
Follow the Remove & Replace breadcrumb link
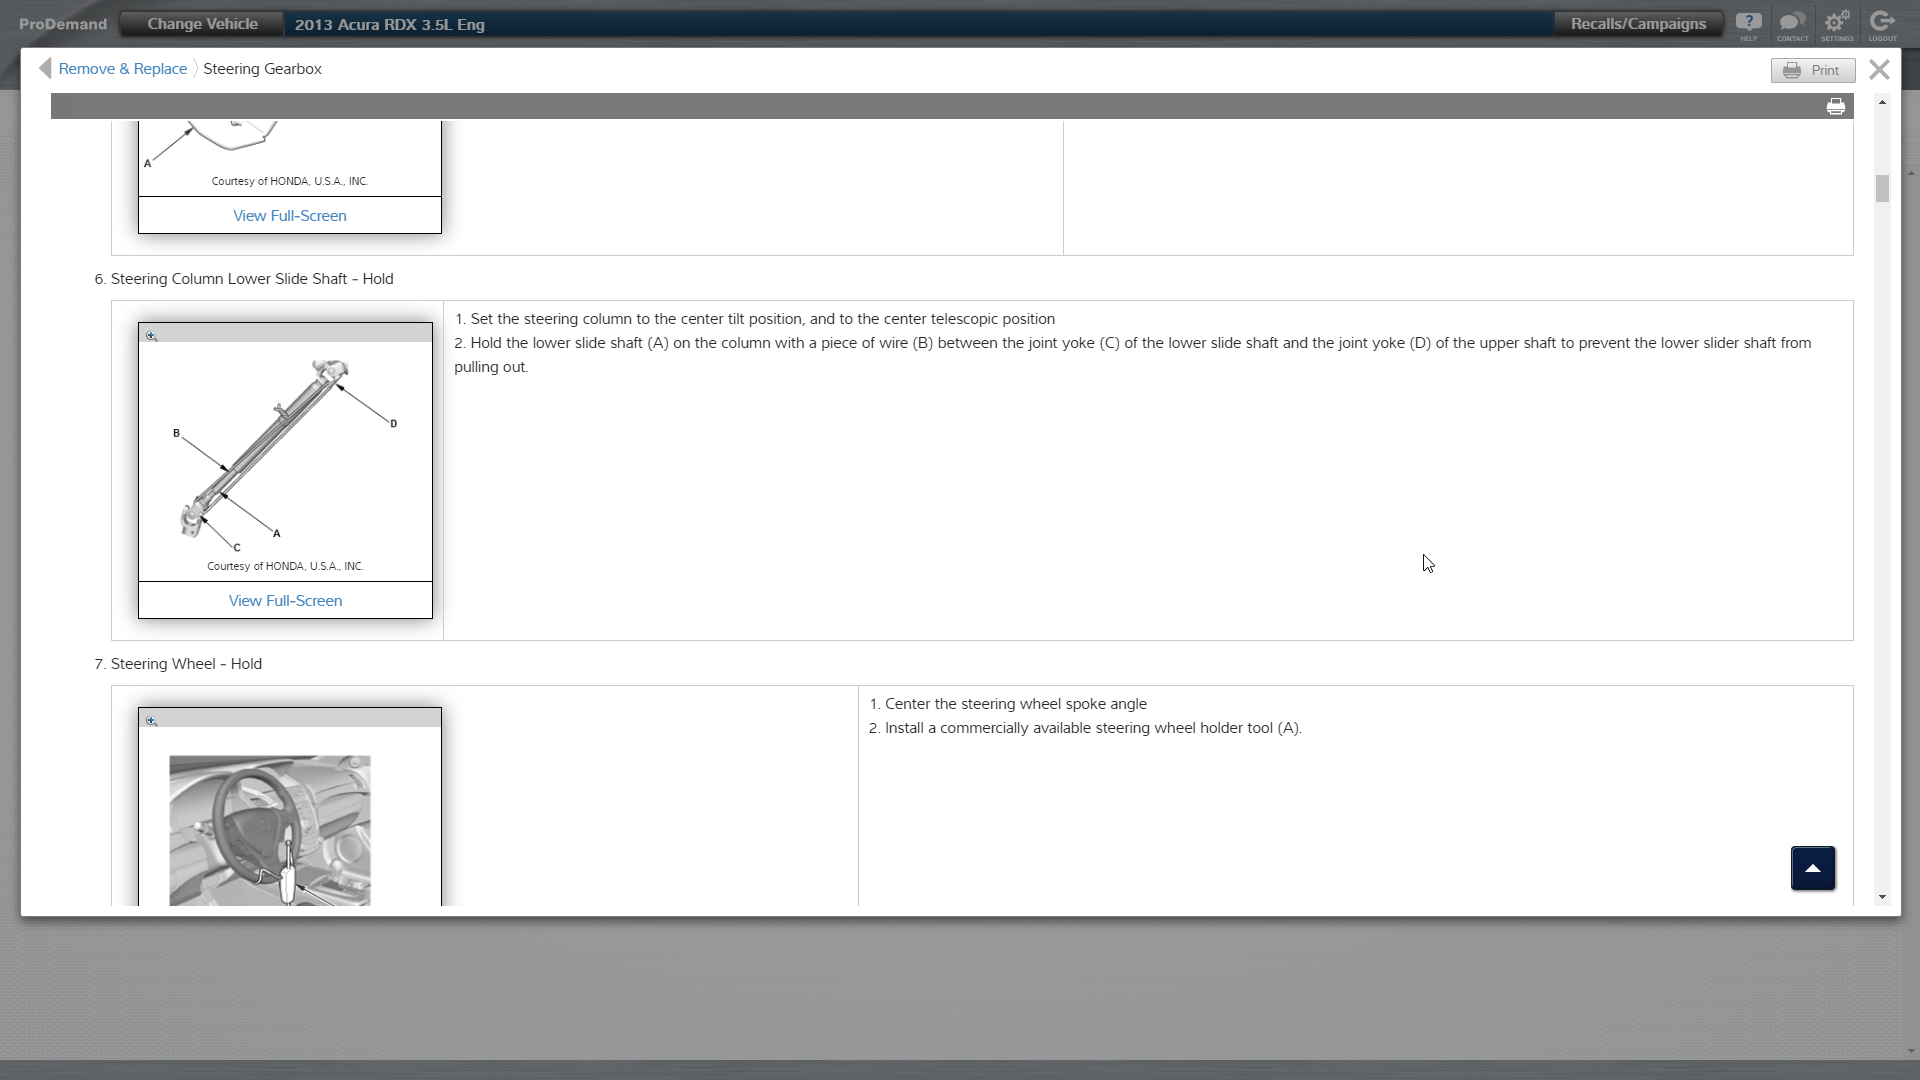point(122,69)
